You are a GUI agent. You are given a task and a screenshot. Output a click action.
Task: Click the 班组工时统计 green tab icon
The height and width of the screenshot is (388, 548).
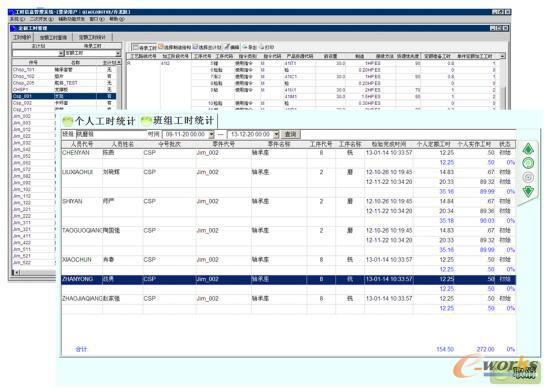pos(146,121)
